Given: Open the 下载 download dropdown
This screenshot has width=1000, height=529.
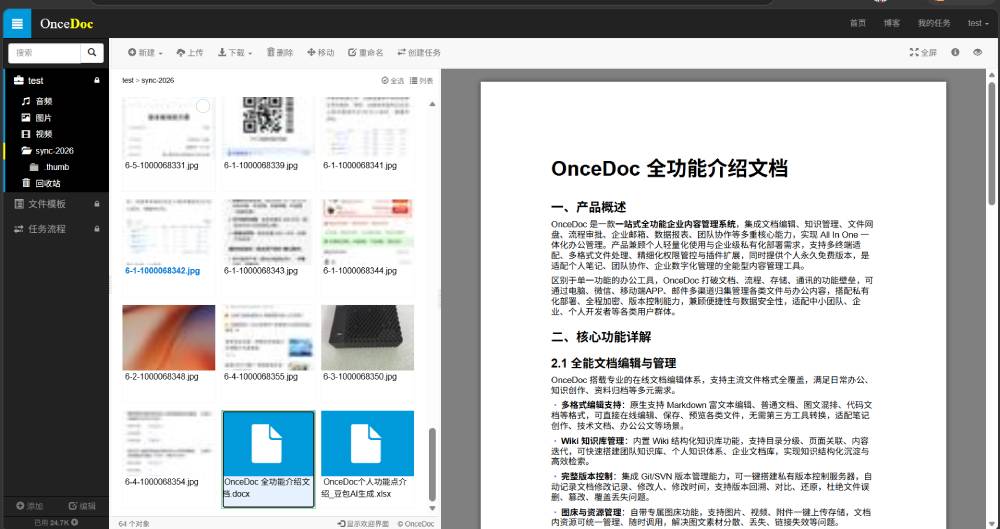Looking at the screenshot, I should click(235, 53).
